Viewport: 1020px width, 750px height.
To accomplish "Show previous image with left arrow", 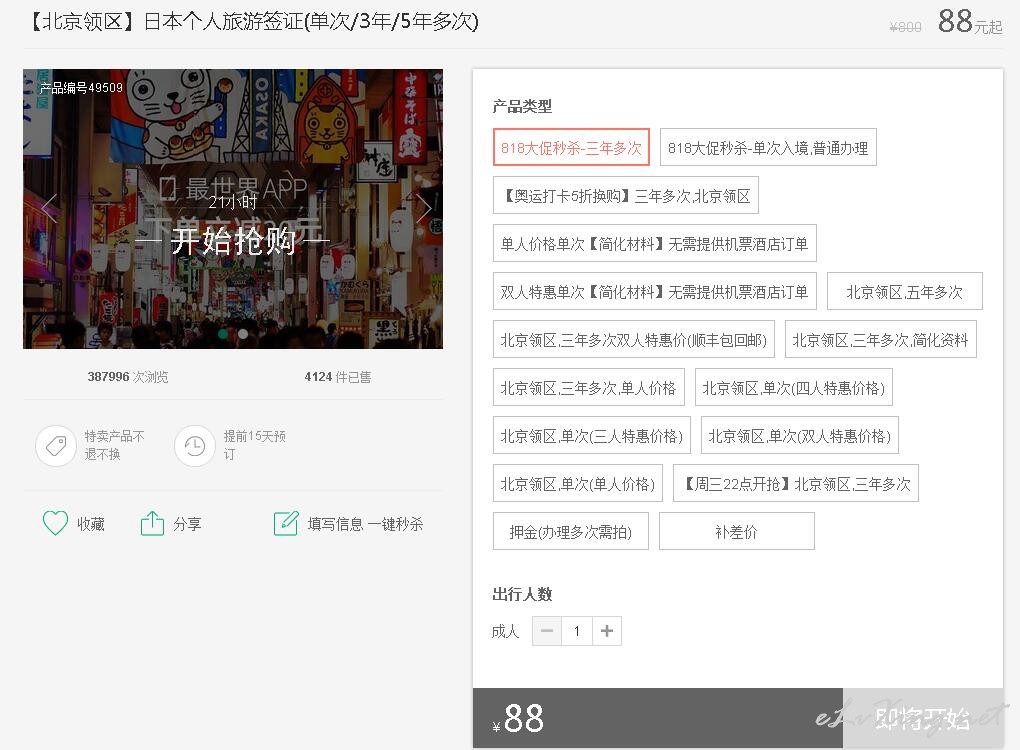I will point(49,209).
